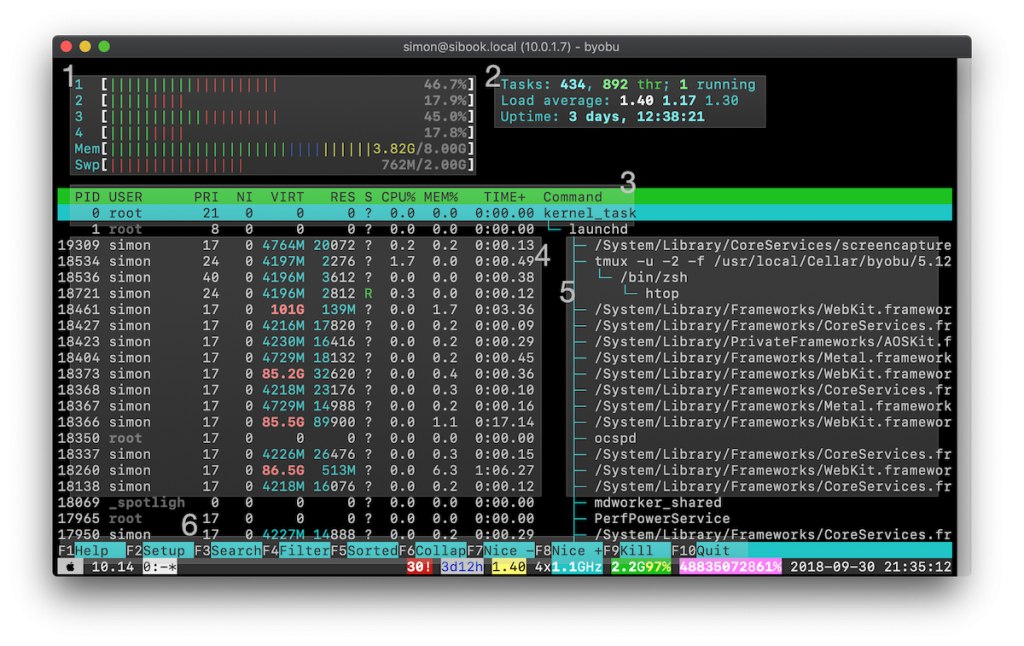Screen dimensions: 1024x646
Task: Sort by the PRI column header
Action: (206, 197)
